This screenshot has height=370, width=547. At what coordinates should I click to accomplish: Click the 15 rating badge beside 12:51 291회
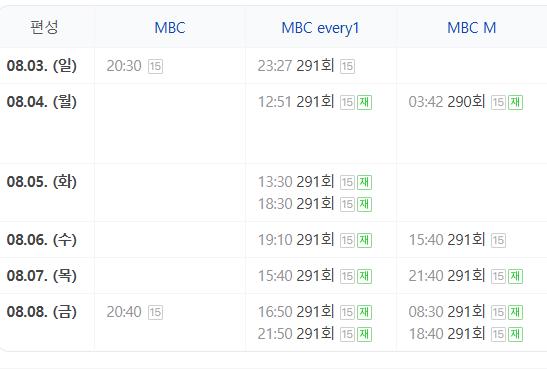(x=347, y=103)
